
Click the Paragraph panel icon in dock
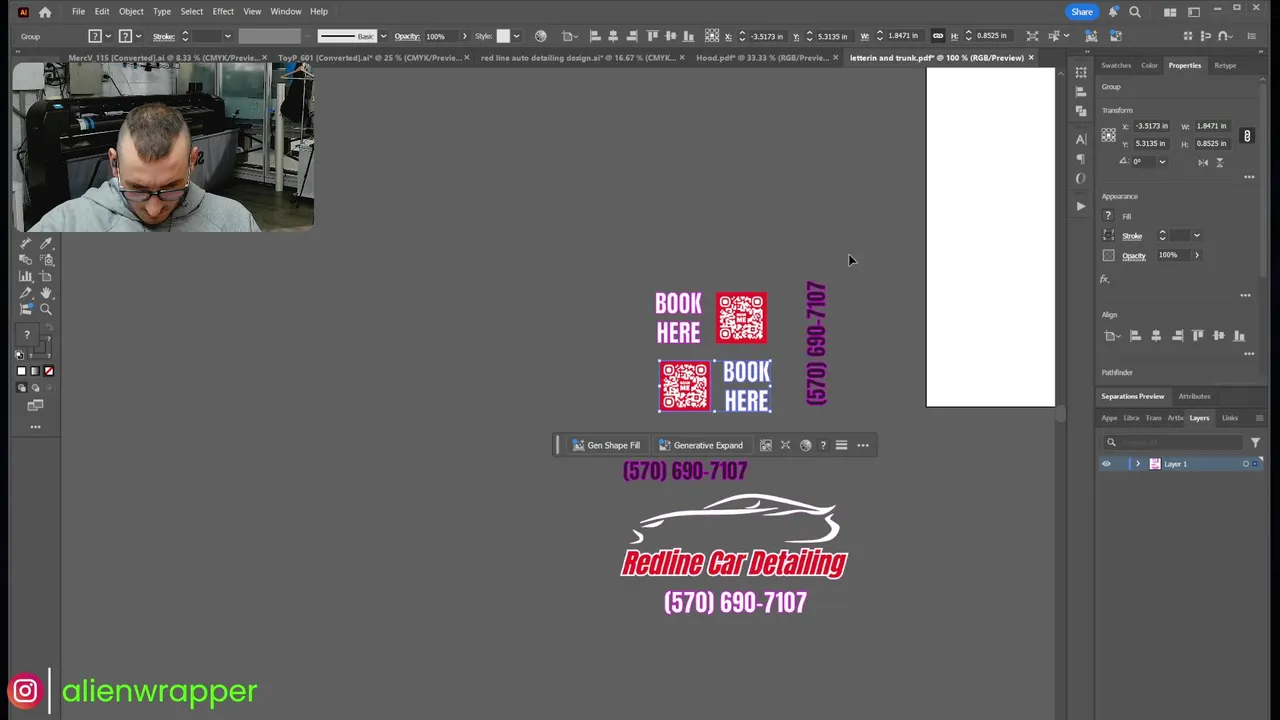coord(1080,159)
